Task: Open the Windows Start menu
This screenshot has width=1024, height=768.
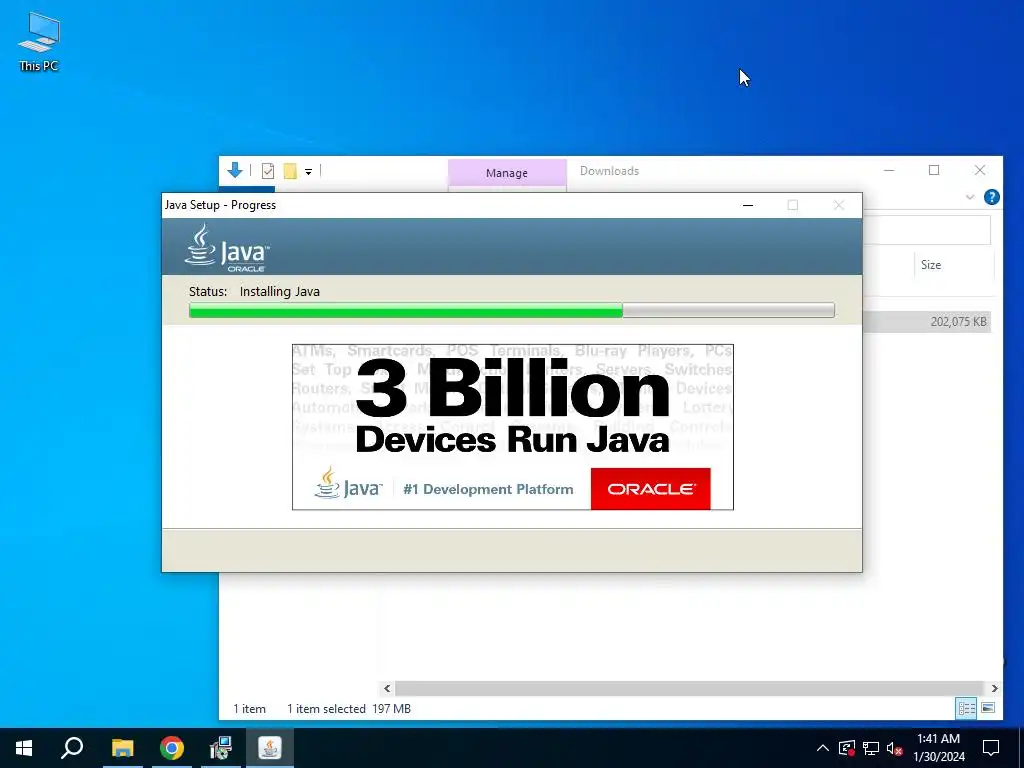Action: (x=24, y=748)
